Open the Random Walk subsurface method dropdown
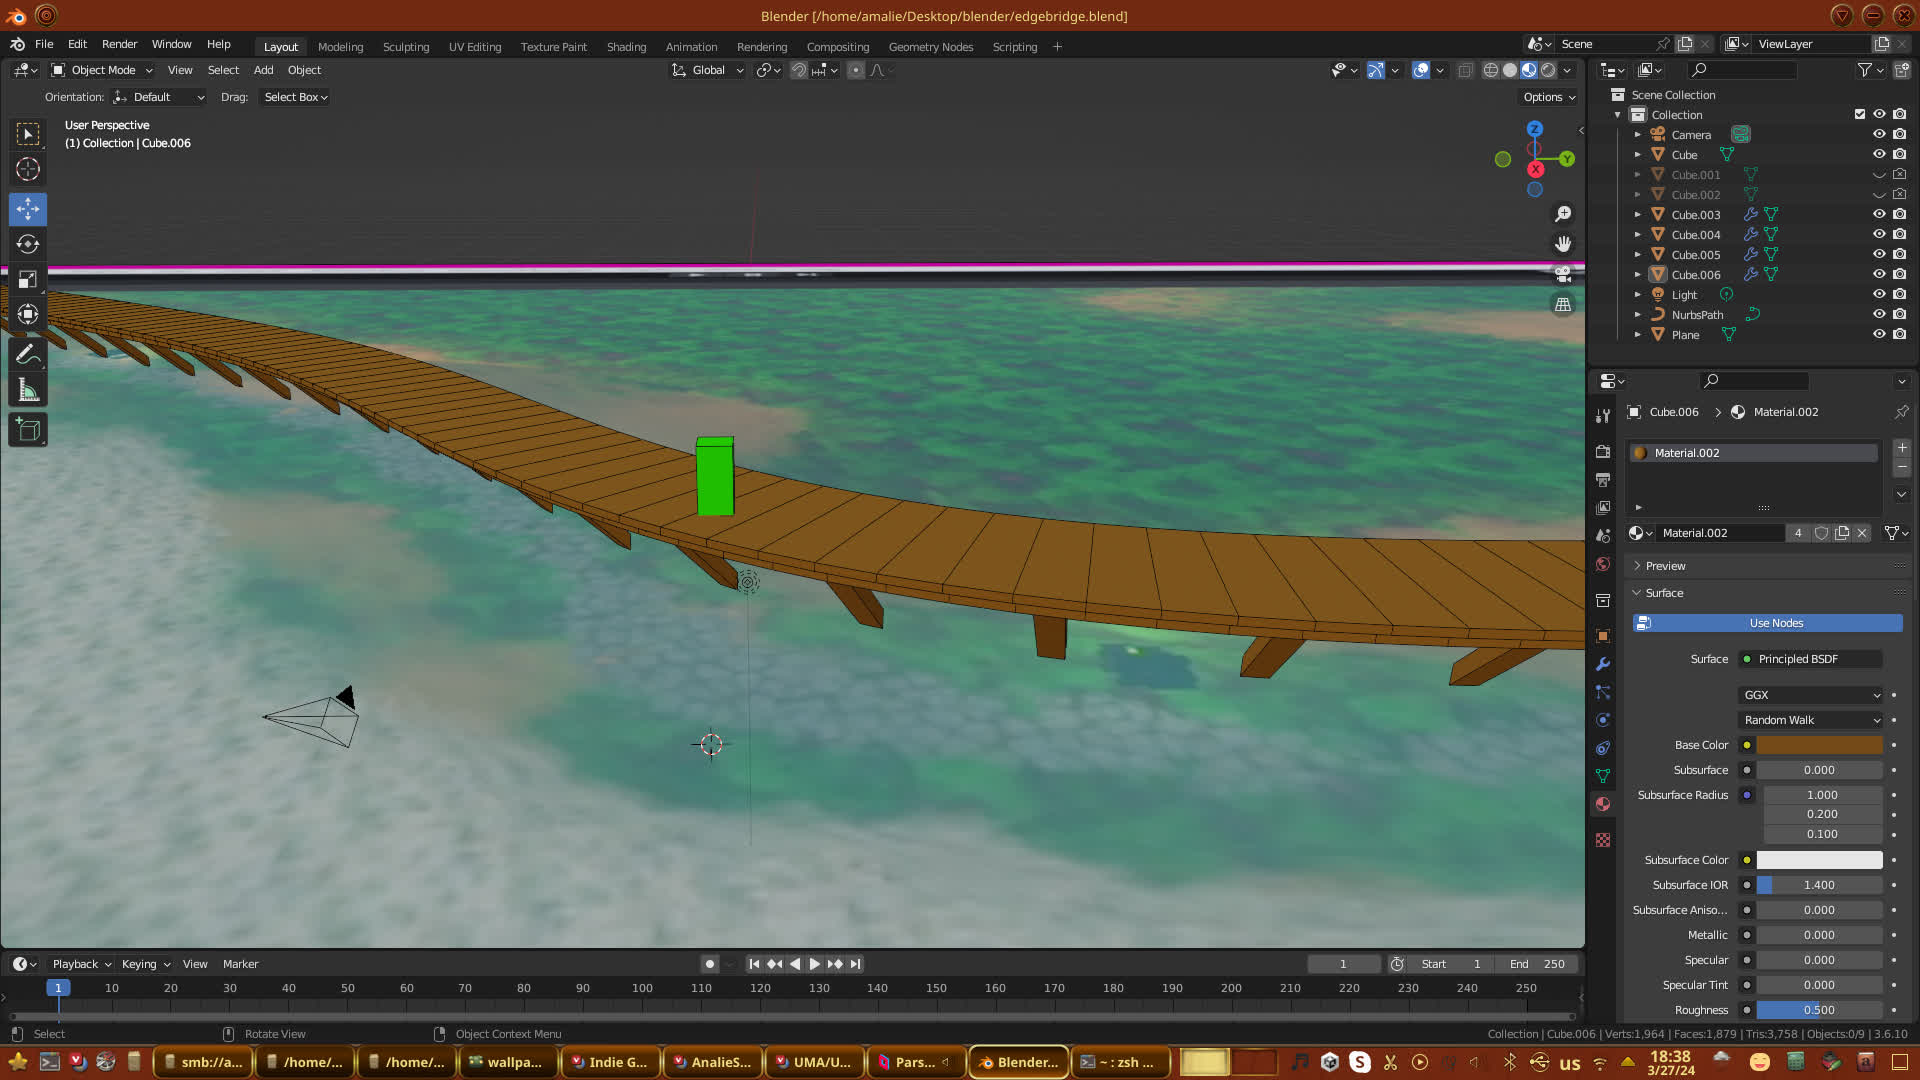Screen dimensions: 1920x1080 pos(1811,720)
